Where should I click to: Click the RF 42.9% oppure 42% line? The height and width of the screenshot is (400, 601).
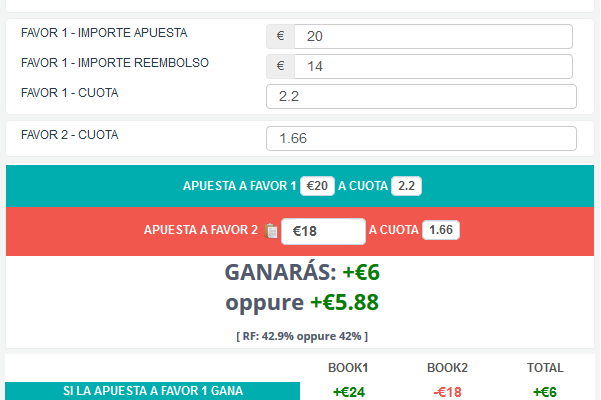click(302, 336)
